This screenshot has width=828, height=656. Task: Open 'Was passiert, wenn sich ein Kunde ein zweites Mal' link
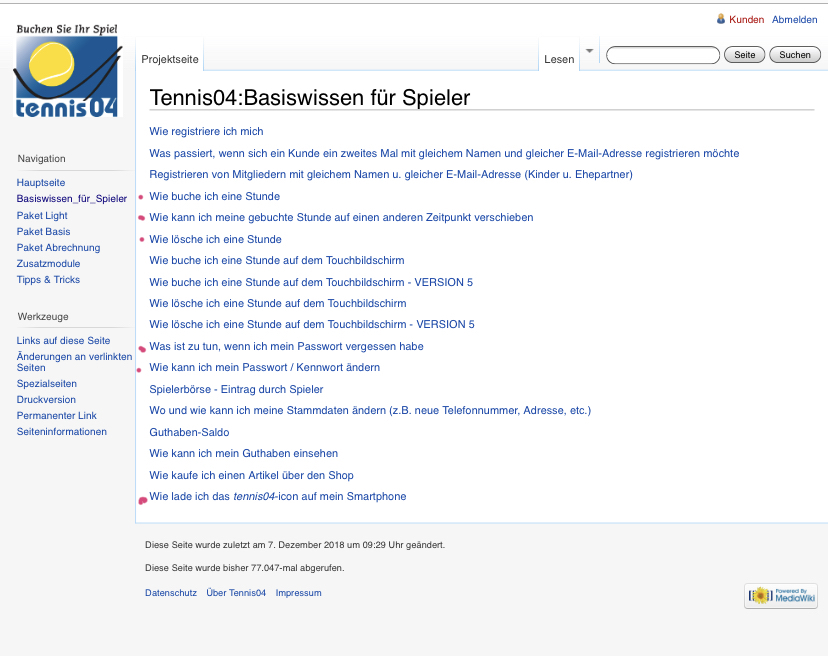(x=444, y=153)
